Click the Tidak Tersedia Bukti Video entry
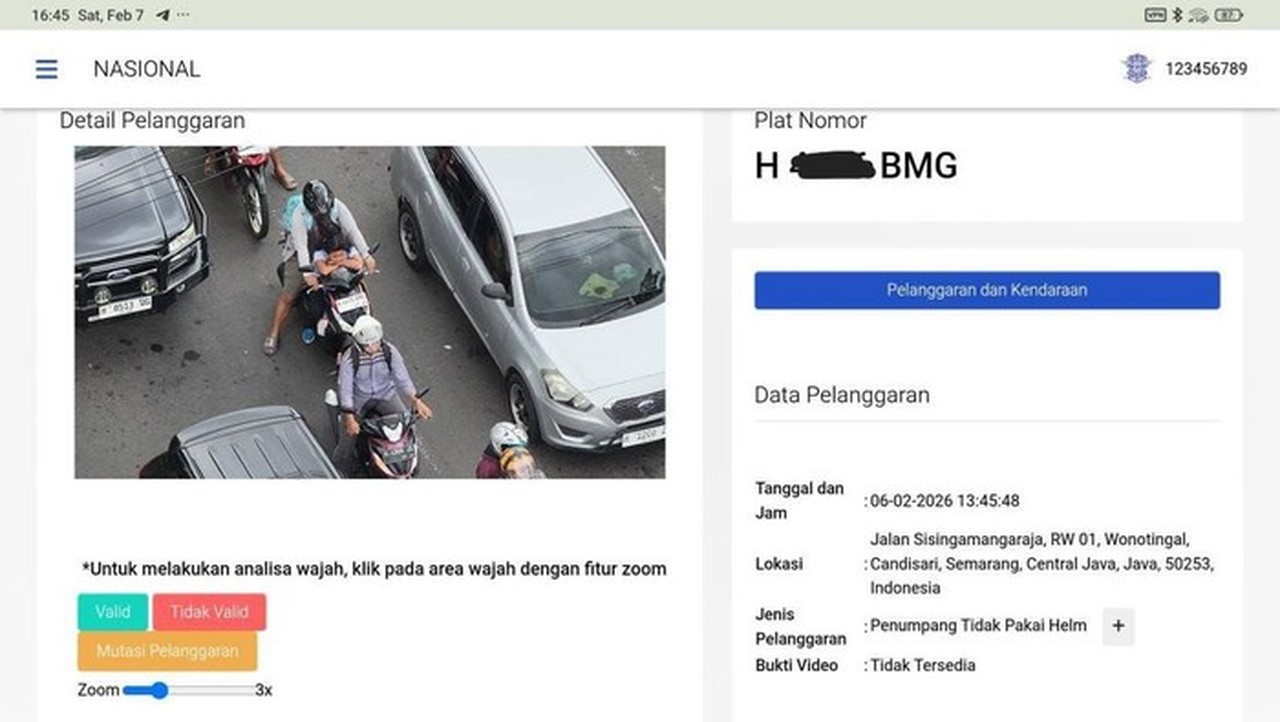The width and height of the screenshot is (1280, 722). (920, 665)
